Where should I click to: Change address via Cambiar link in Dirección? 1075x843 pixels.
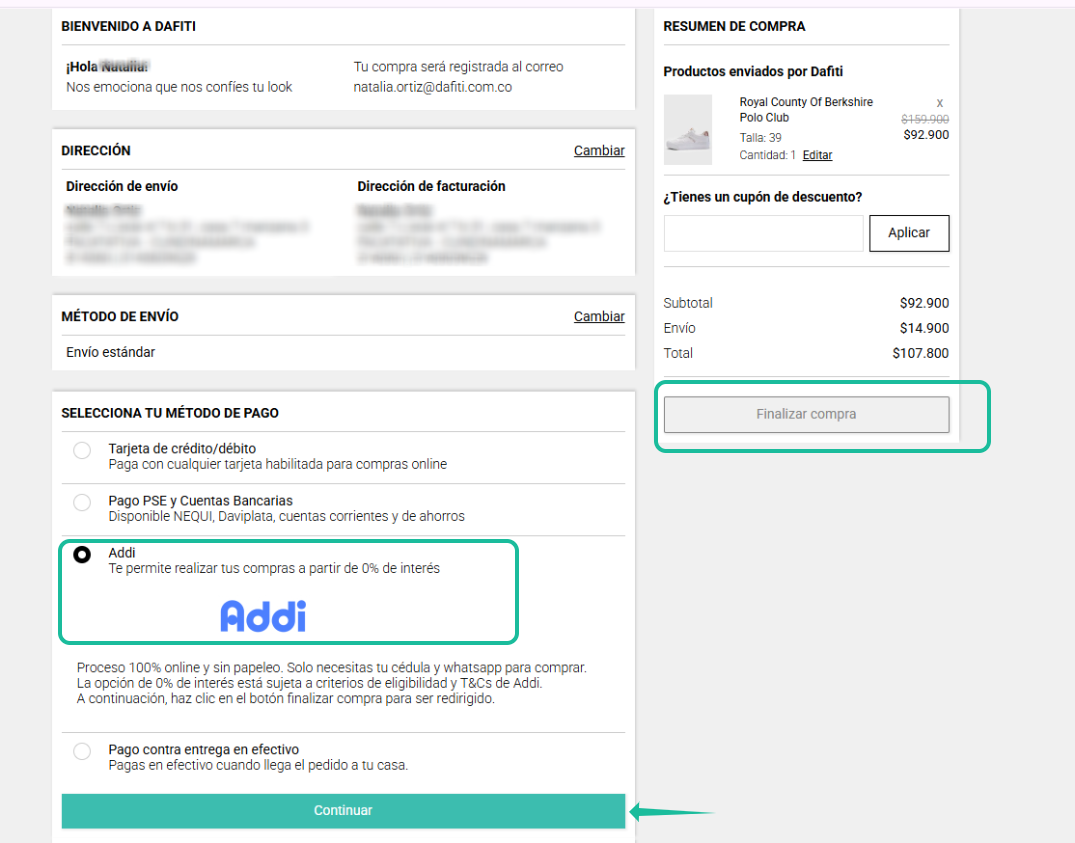[x=599, y=151]
